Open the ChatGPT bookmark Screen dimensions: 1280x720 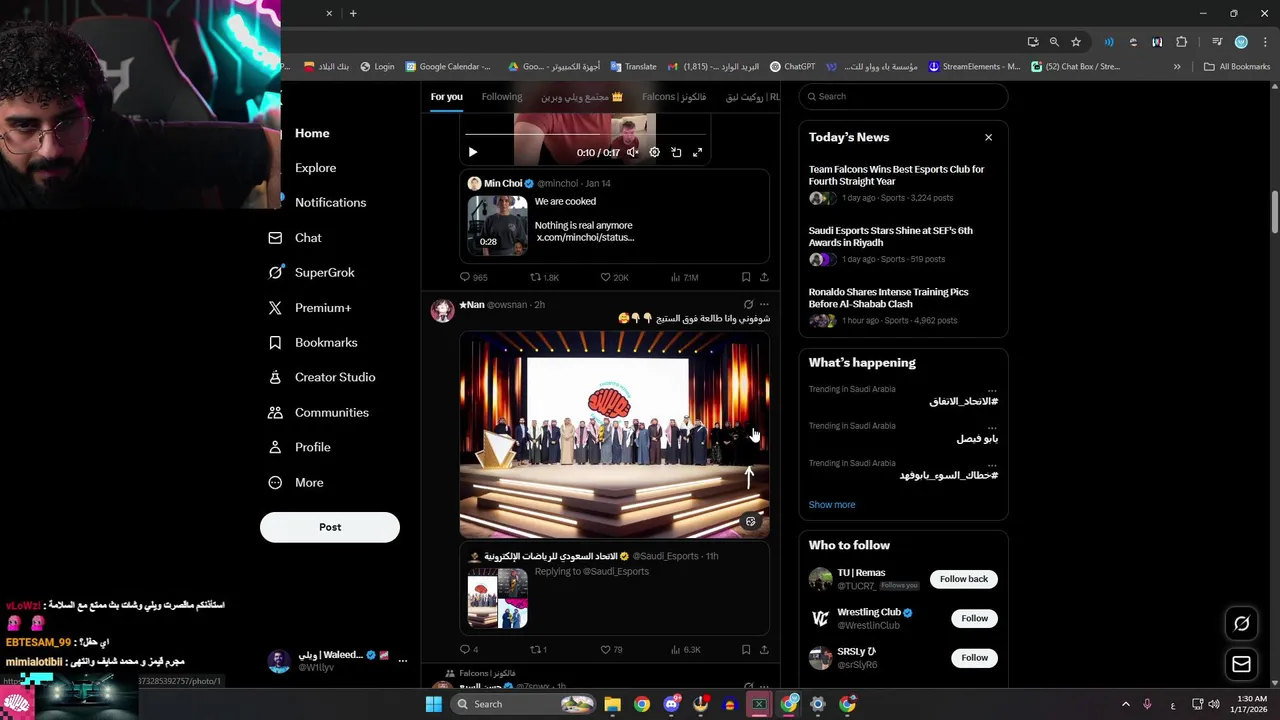(x=792, y=67)
